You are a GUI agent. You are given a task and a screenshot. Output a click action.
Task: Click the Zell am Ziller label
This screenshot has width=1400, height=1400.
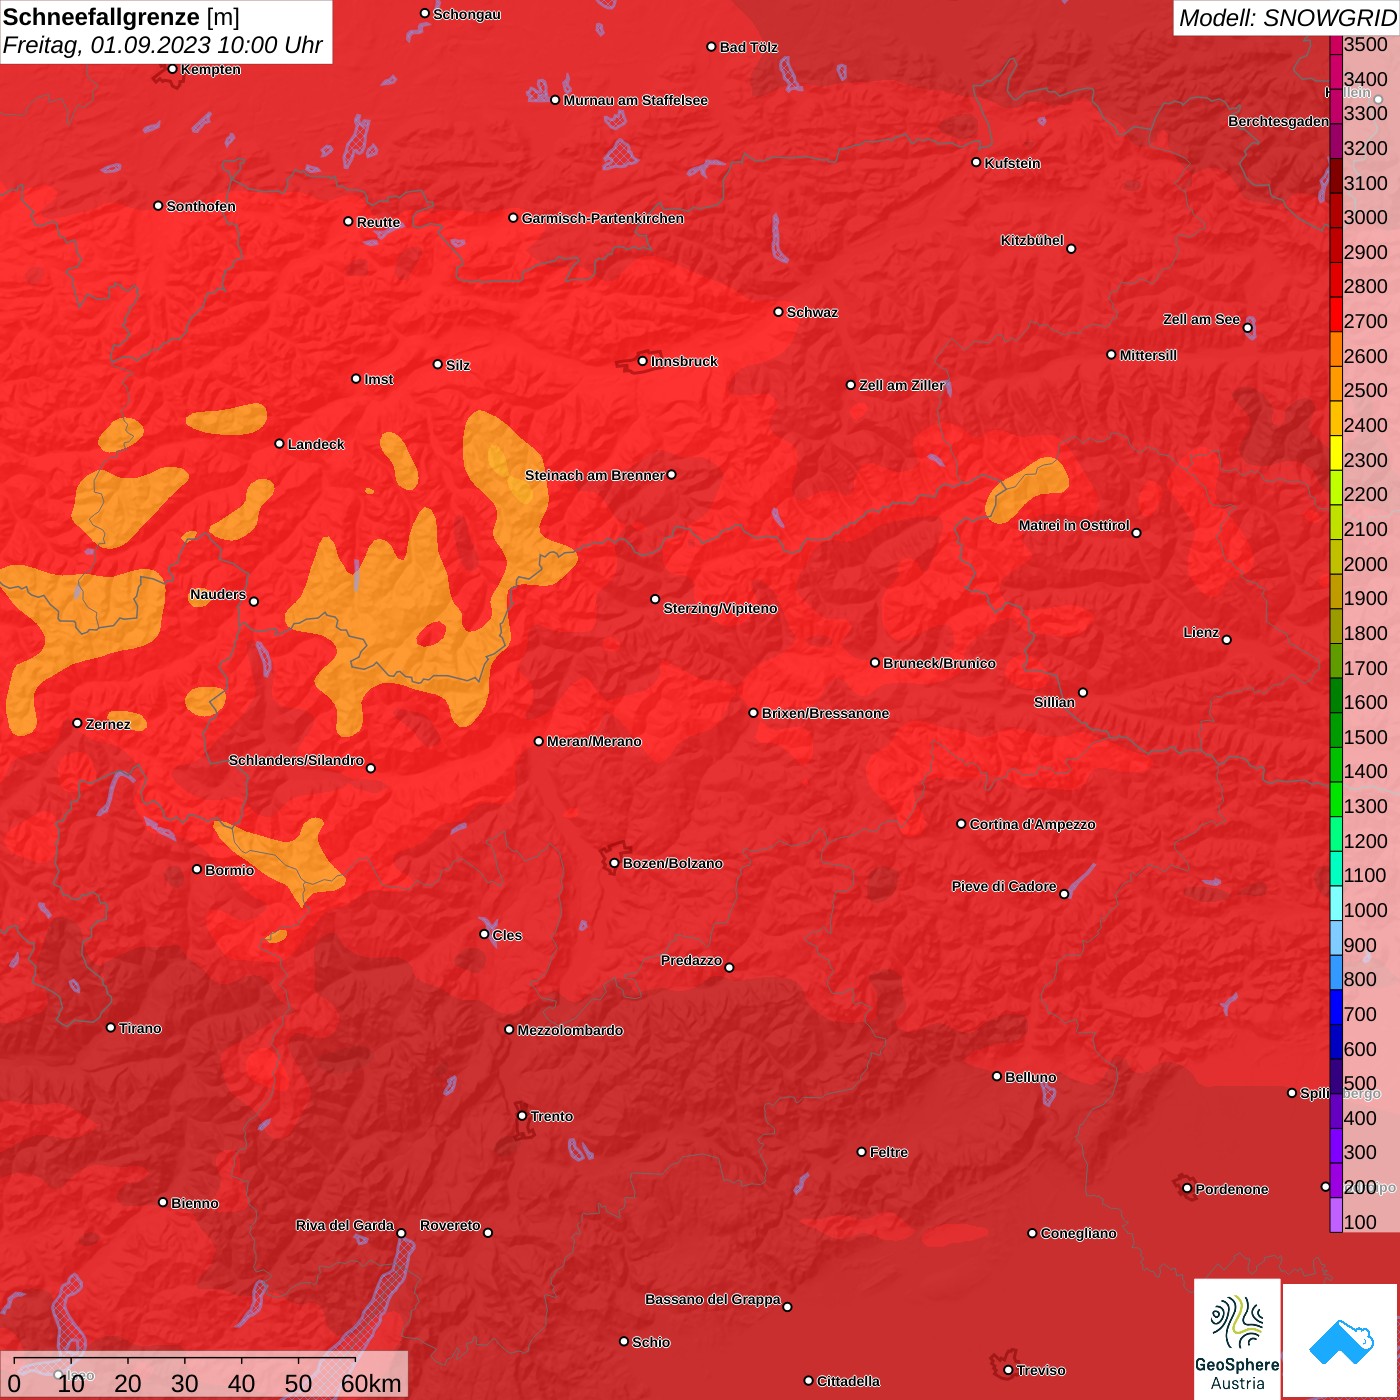[x=901, y=385]
